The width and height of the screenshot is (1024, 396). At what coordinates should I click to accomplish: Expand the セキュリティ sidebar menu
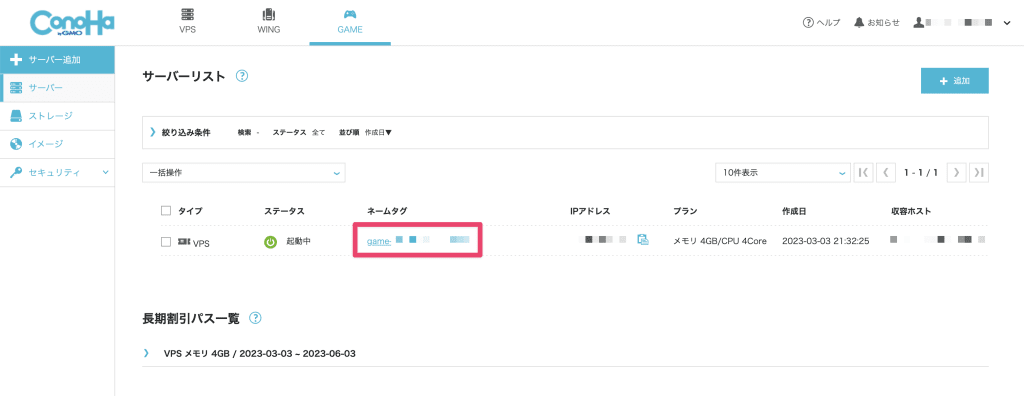[57, 173]
